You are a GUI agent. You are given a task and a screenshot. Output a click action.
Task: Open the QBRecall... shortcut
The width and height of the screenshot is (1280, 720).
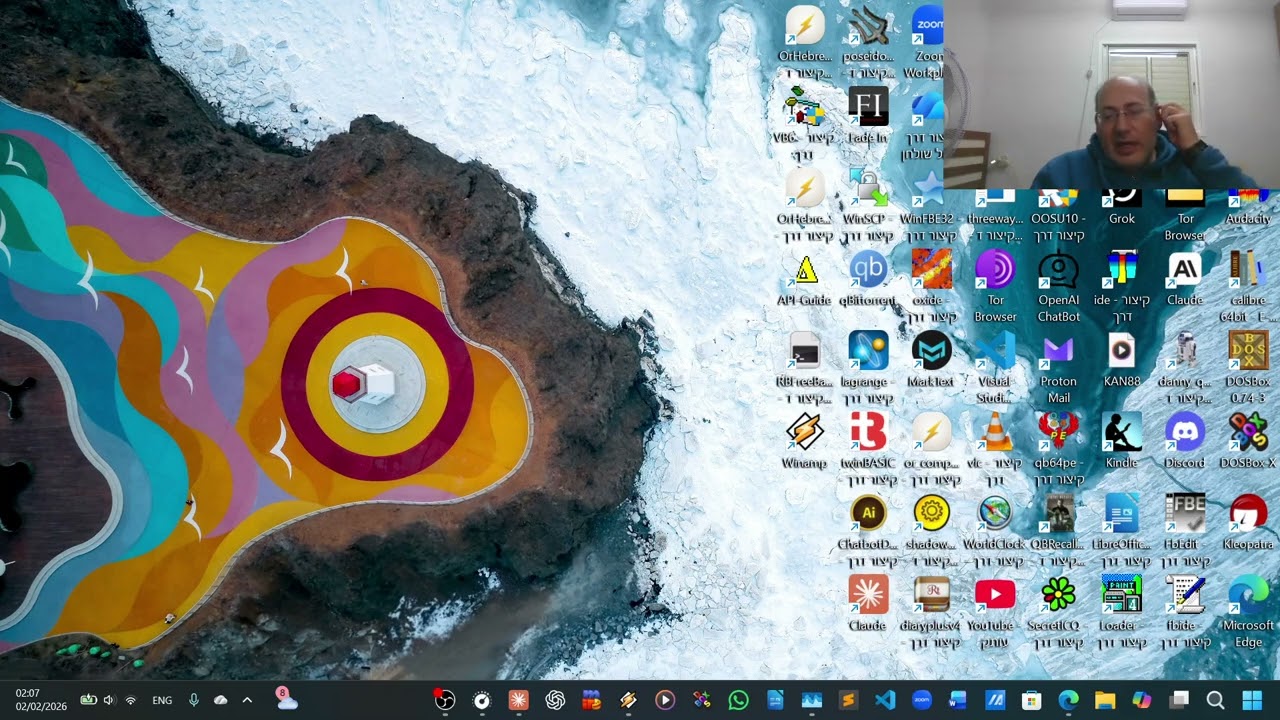pyautogui.click(x=1058, y=513)
